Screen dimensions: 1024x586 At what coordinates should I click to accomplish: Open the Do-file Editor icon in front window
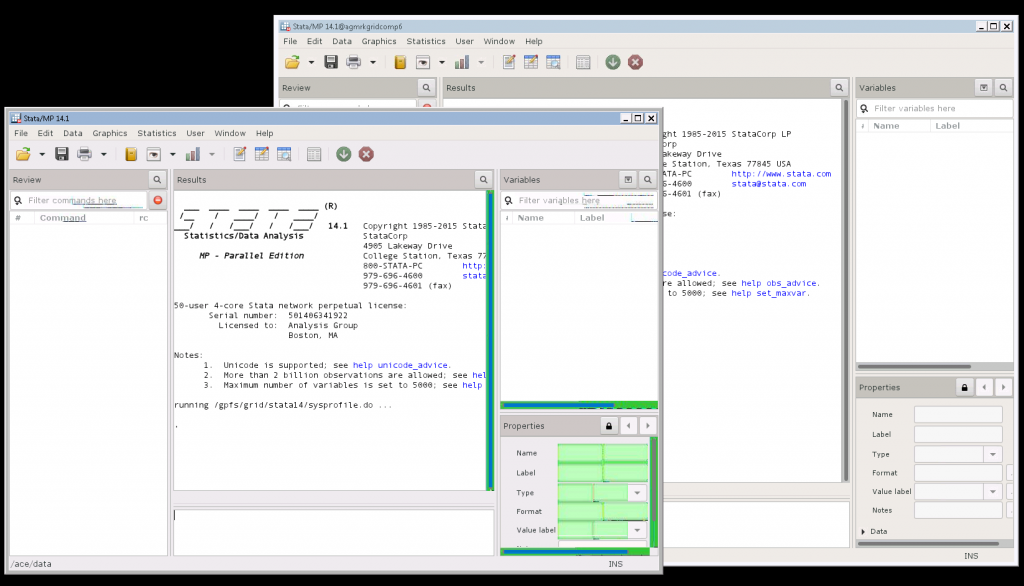[x=240, y=154]
